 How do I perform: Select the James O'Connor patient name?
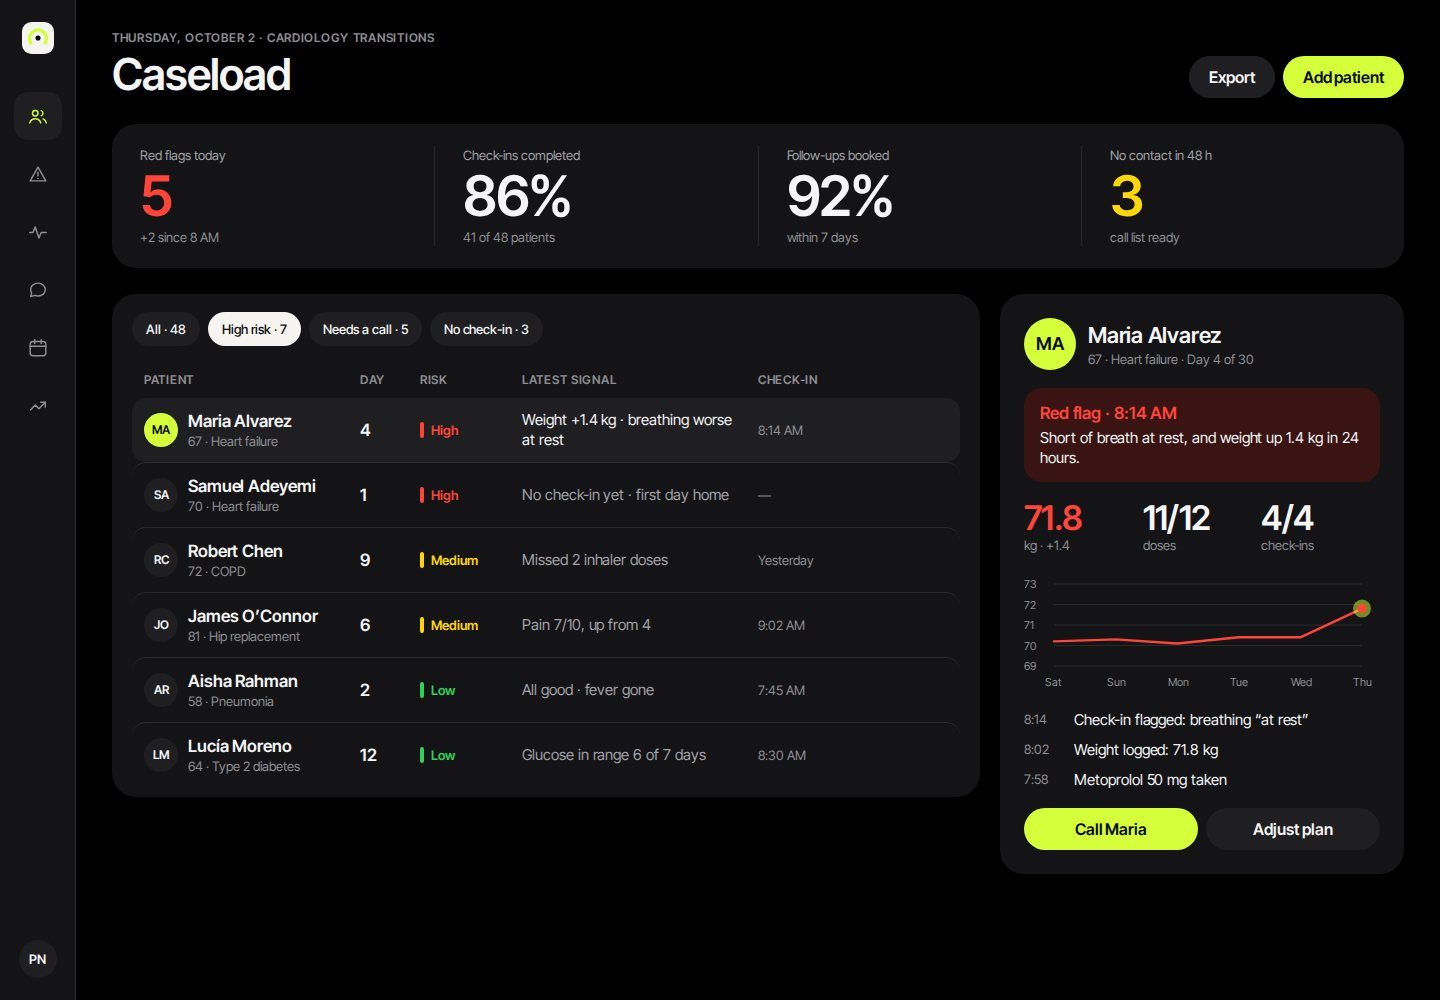click(252, 616)
